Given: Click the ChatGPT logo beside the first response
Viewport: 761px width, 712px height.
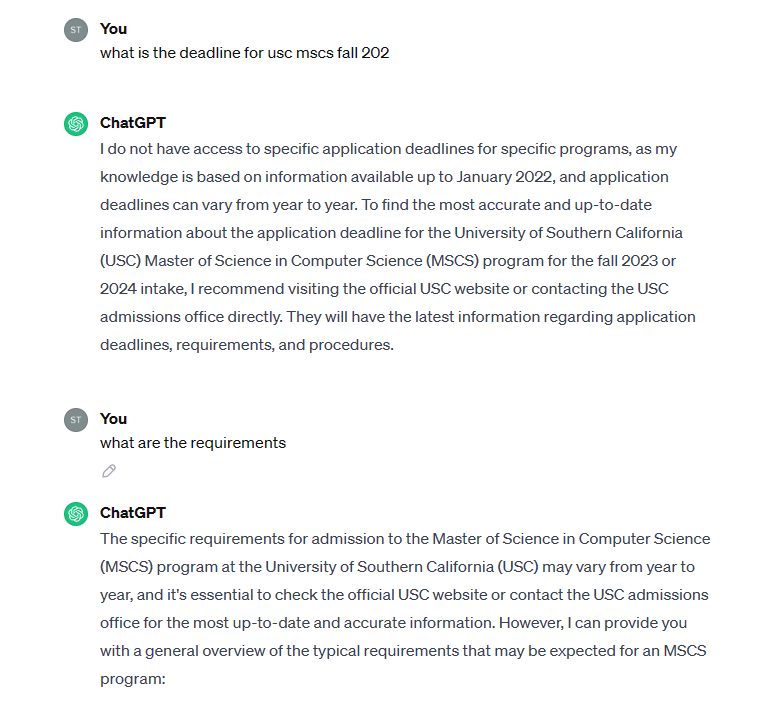Looking at the screenshot, I should (x=76, y=124).
